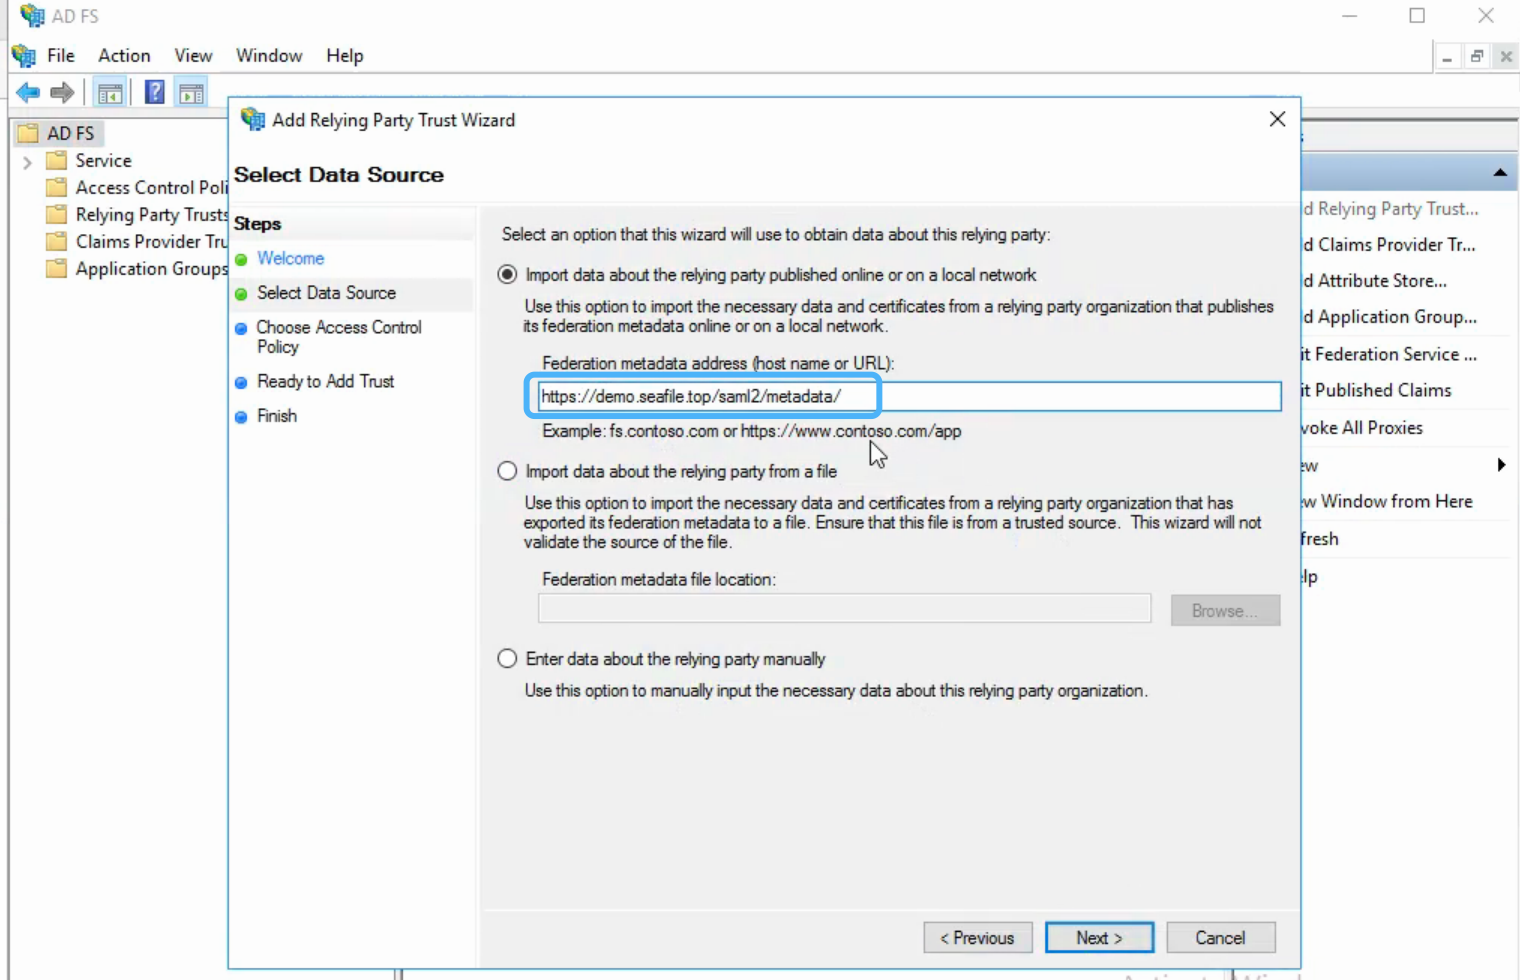Image resolution: width=1520 pixels, height=980 pixels.
Task: Click the Show/Hide Console Tree icon
Action: coord(110,92)
